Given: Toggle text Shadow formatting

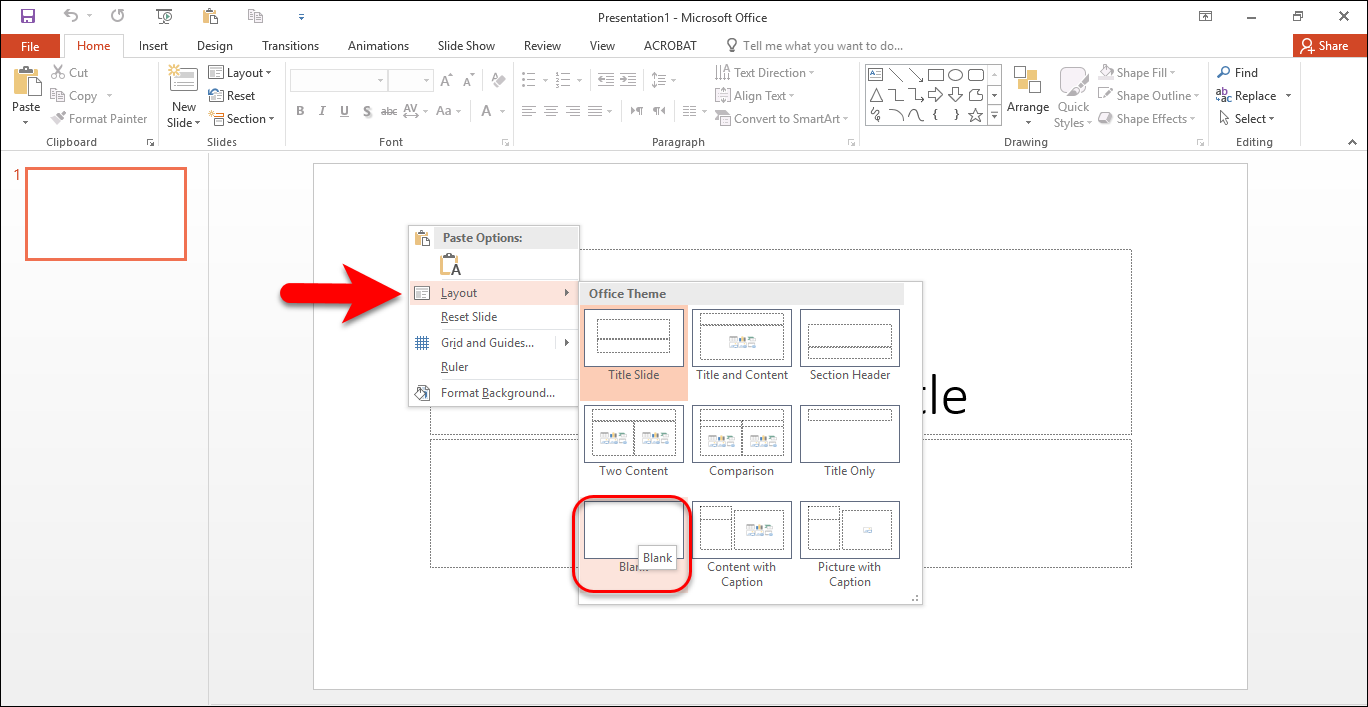Looking at the screenshot, I should [369, 111].
